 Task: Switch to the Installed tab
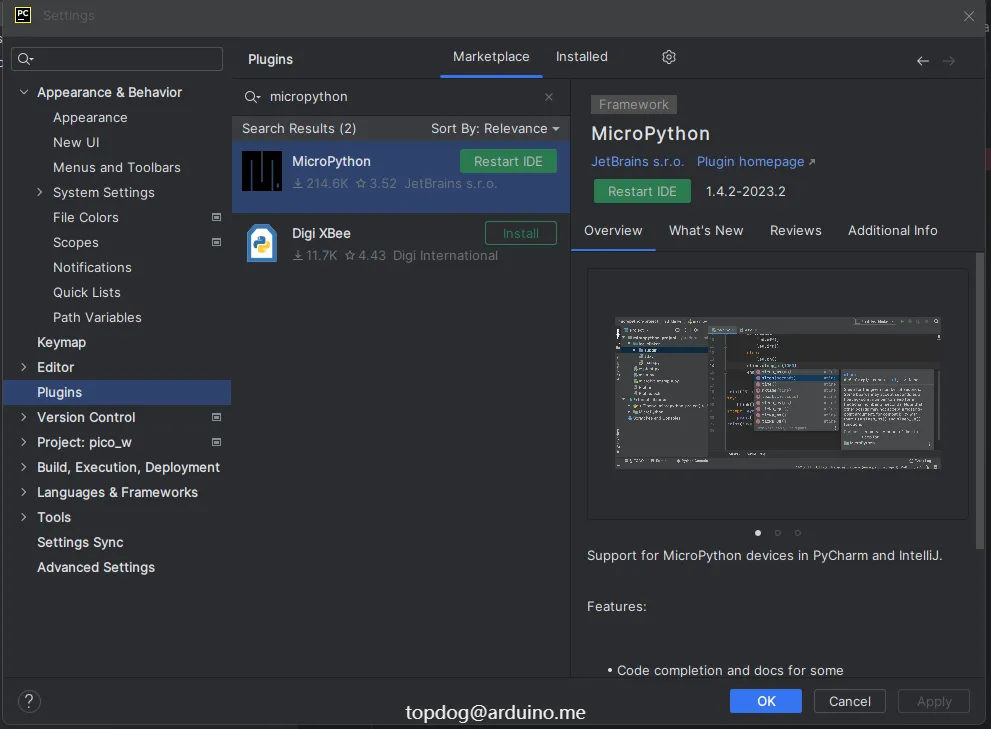click(581, 57)
